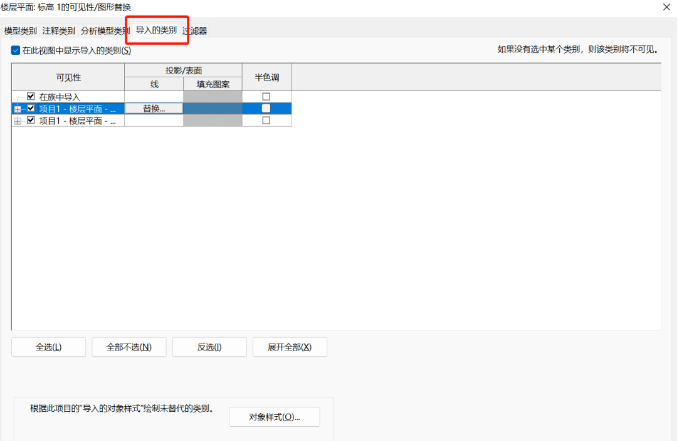Go to the 过滤器 tab
Screen dimensions: 678x441
[195, 31]
